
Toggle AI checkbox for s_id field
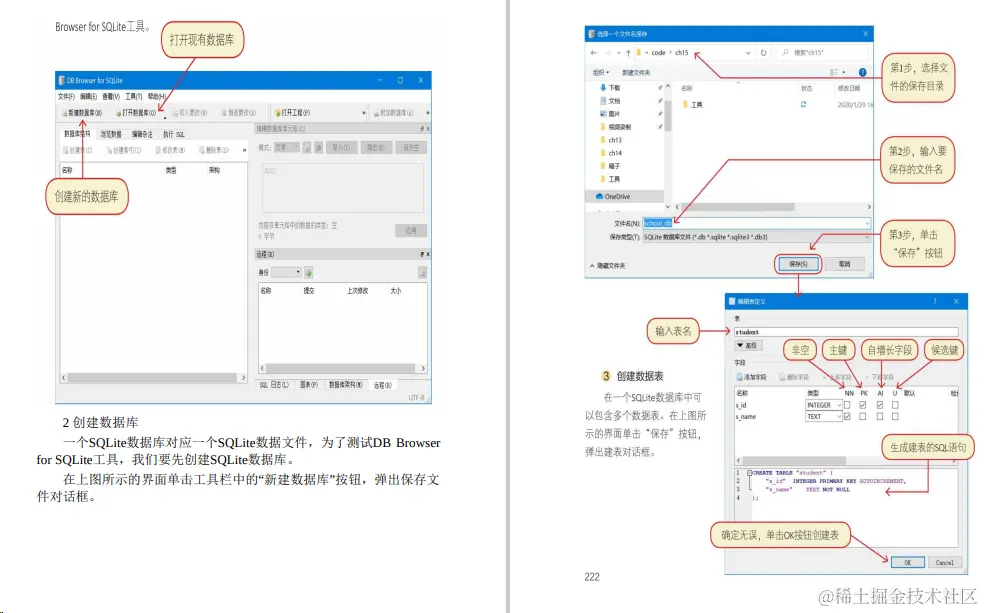pos(880,405)
